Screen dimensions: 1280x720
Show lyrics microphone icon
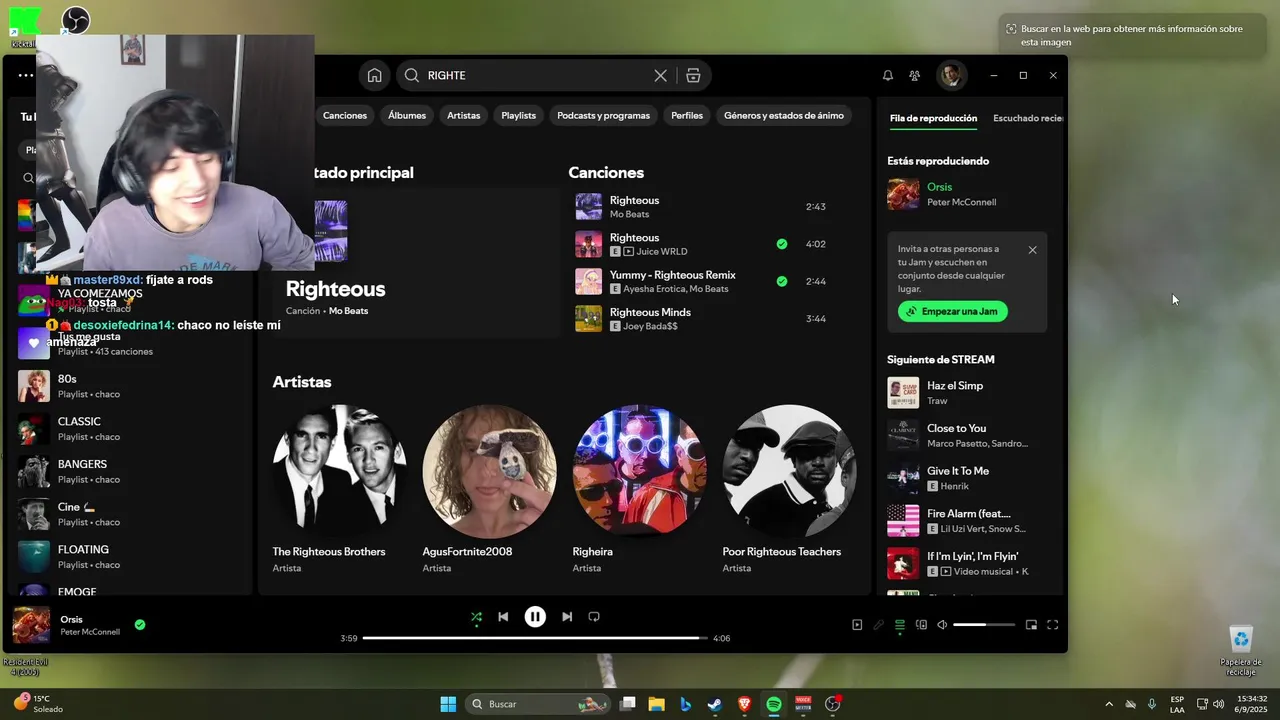pos(878,625)
